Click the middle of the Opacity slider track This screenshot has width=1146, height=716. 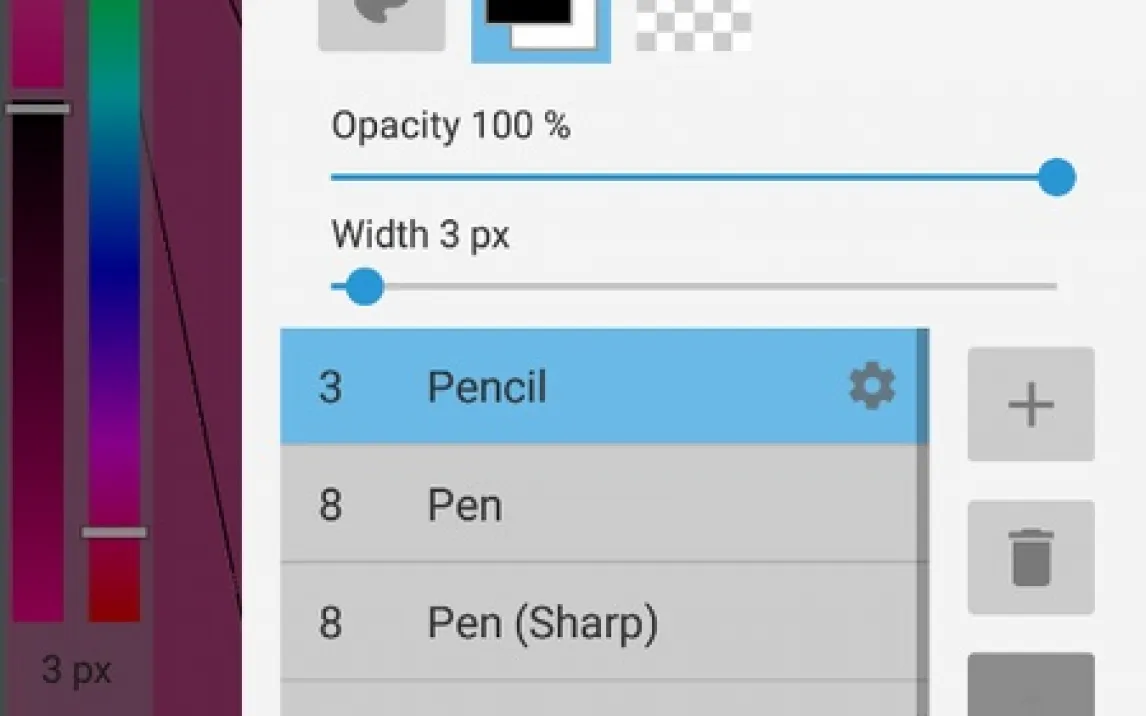(694, 178)
